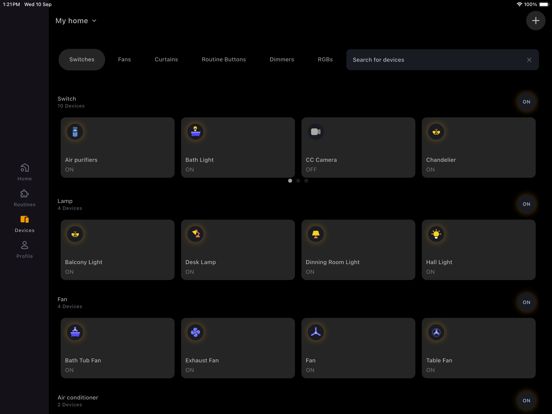Select the Devices section in the sidebar
Image resolution: width=552 pixels, height=414 pixels.
point(24,224)
